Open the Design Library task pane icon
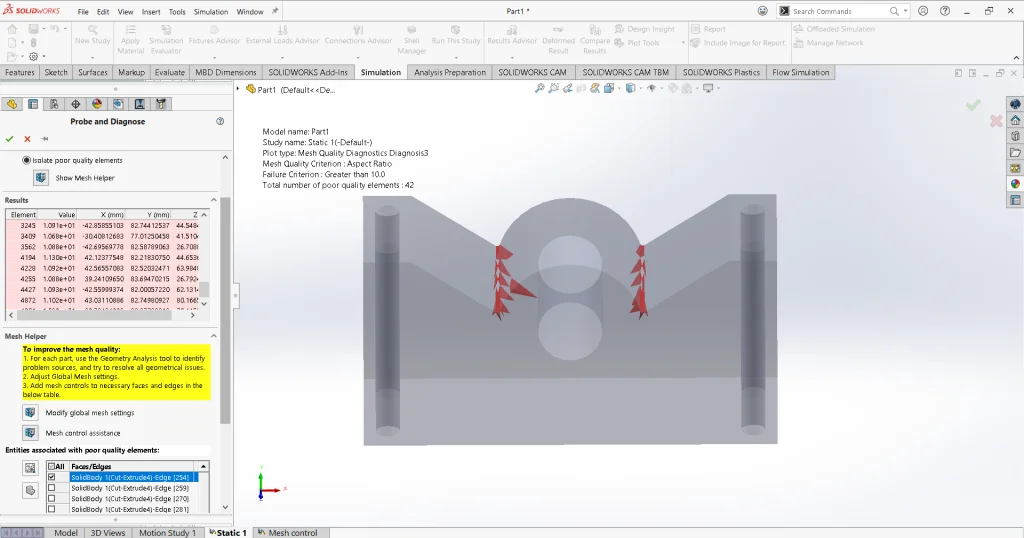The height and width of the screenshot is (538, 1024). click(1015, 136)
